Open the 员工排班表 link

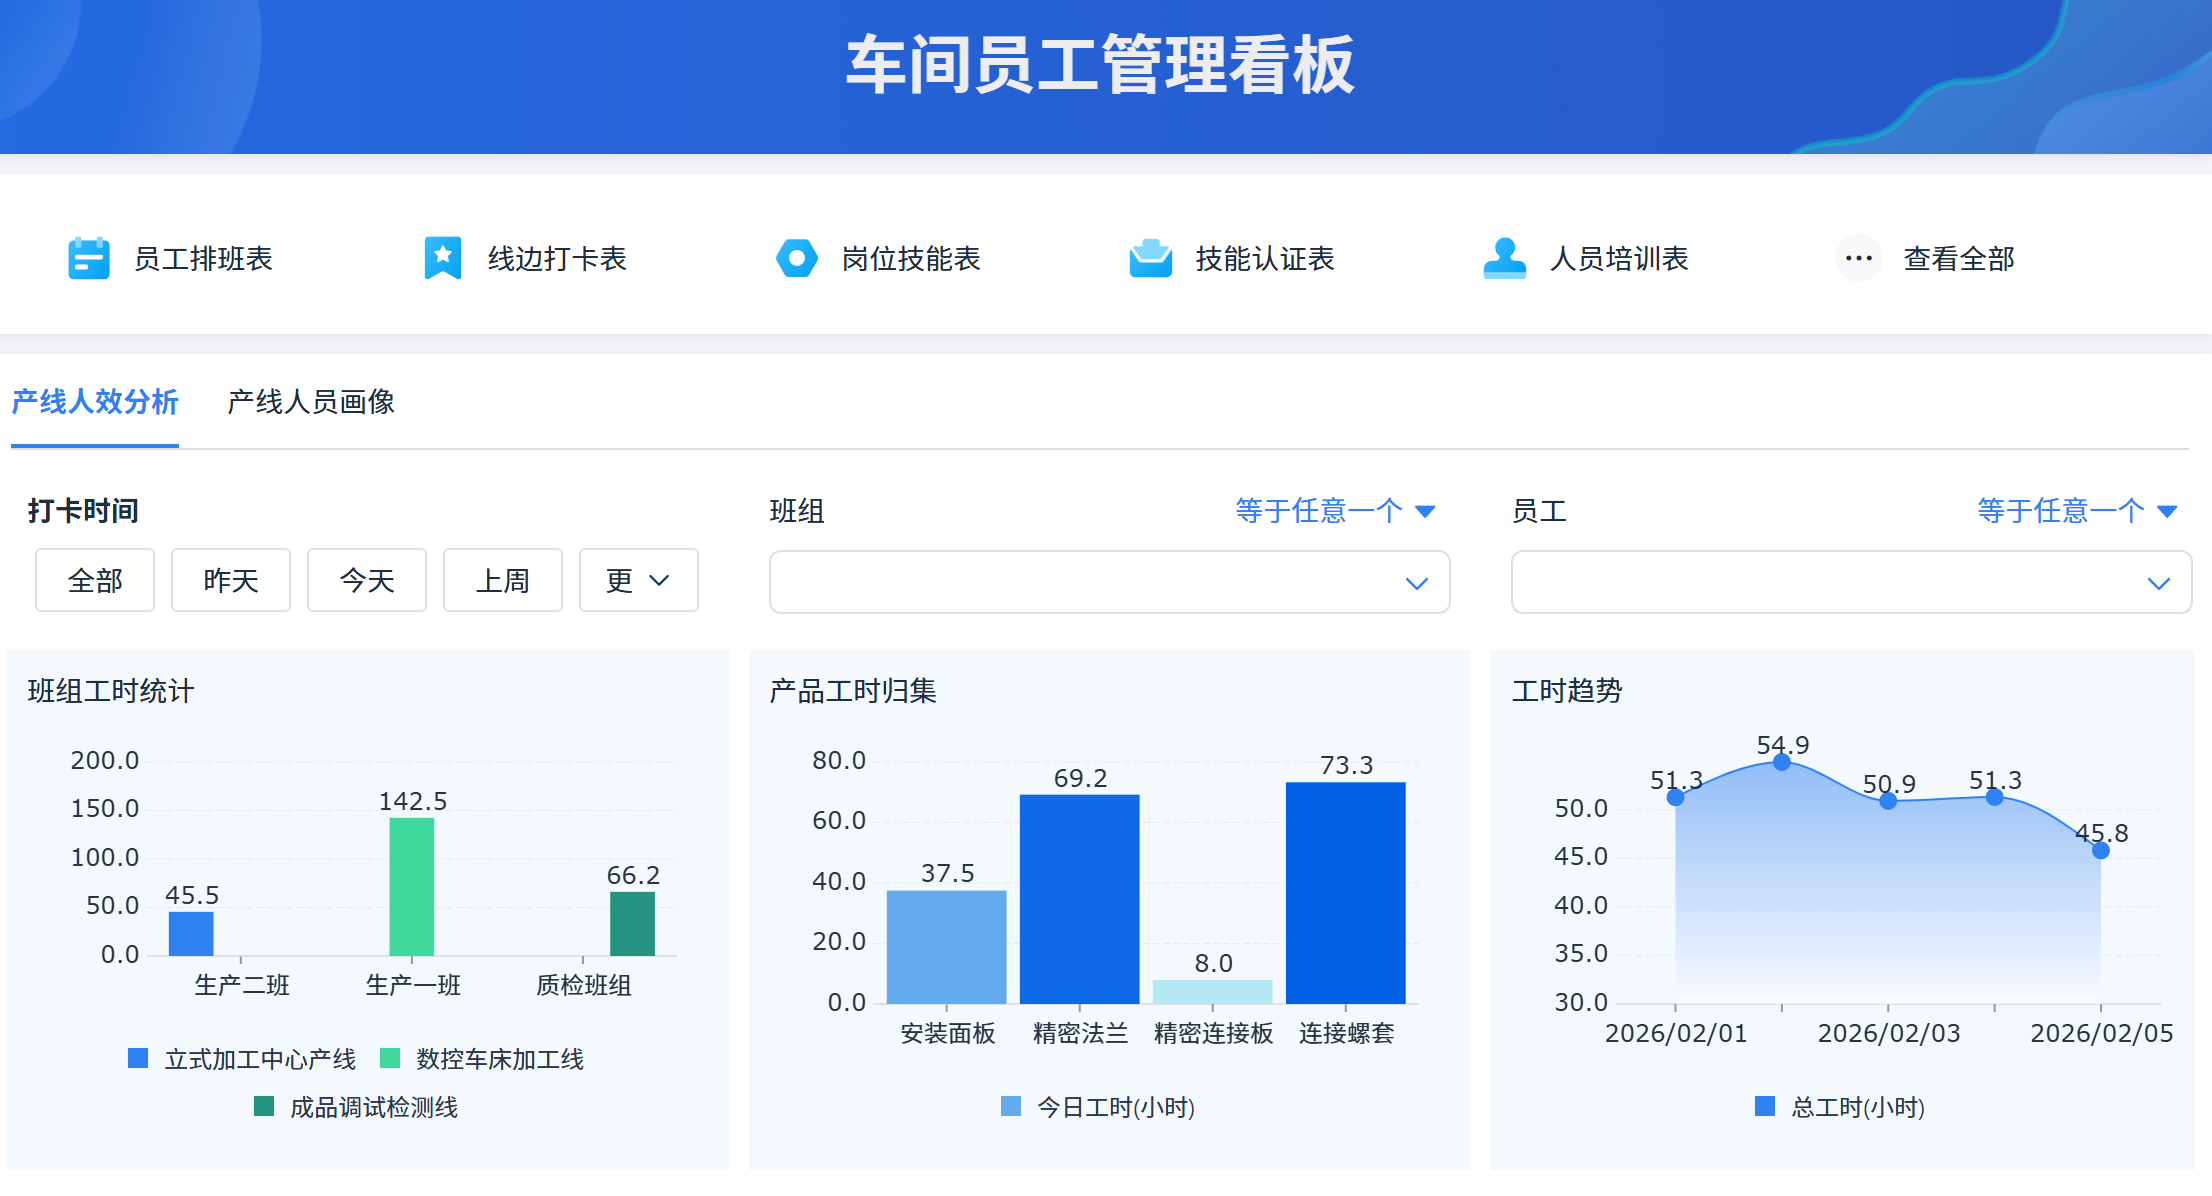click(203, 259)
